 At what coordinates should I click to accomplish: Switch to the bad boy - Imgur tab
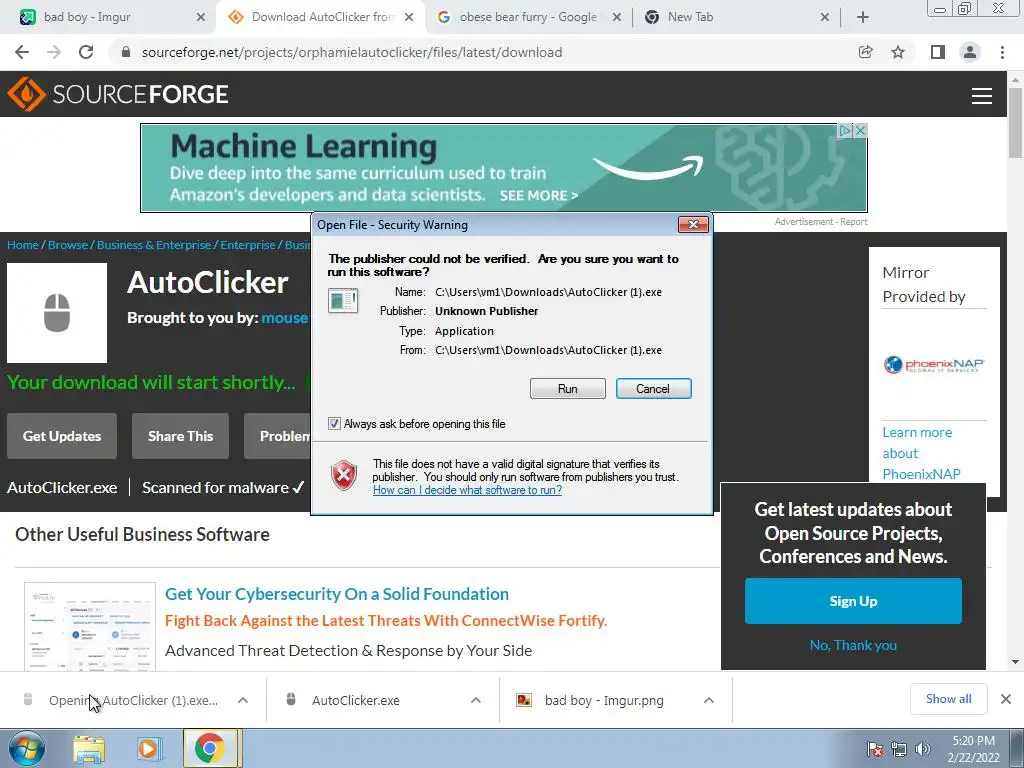click(110, 18)
